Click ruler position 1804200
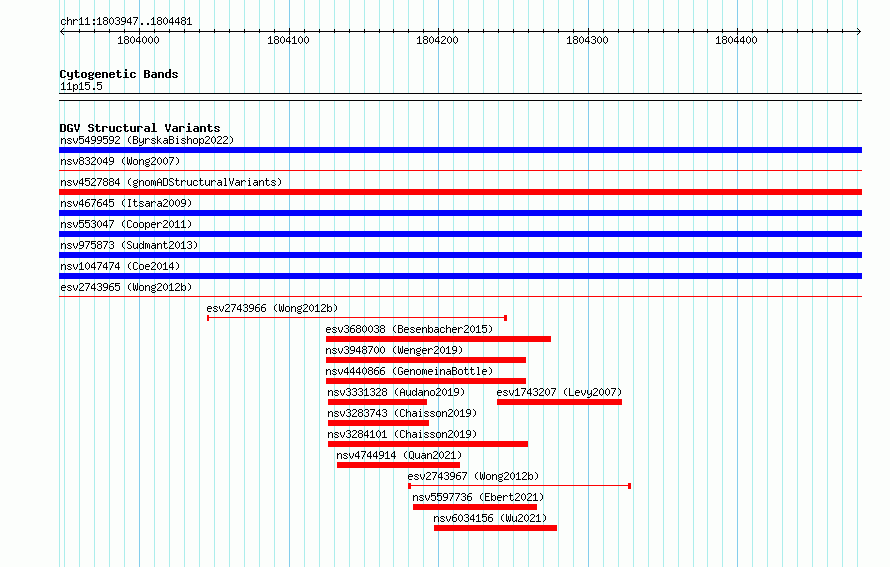The height and width of the screenshot is (567, 890). pos(437,40)
